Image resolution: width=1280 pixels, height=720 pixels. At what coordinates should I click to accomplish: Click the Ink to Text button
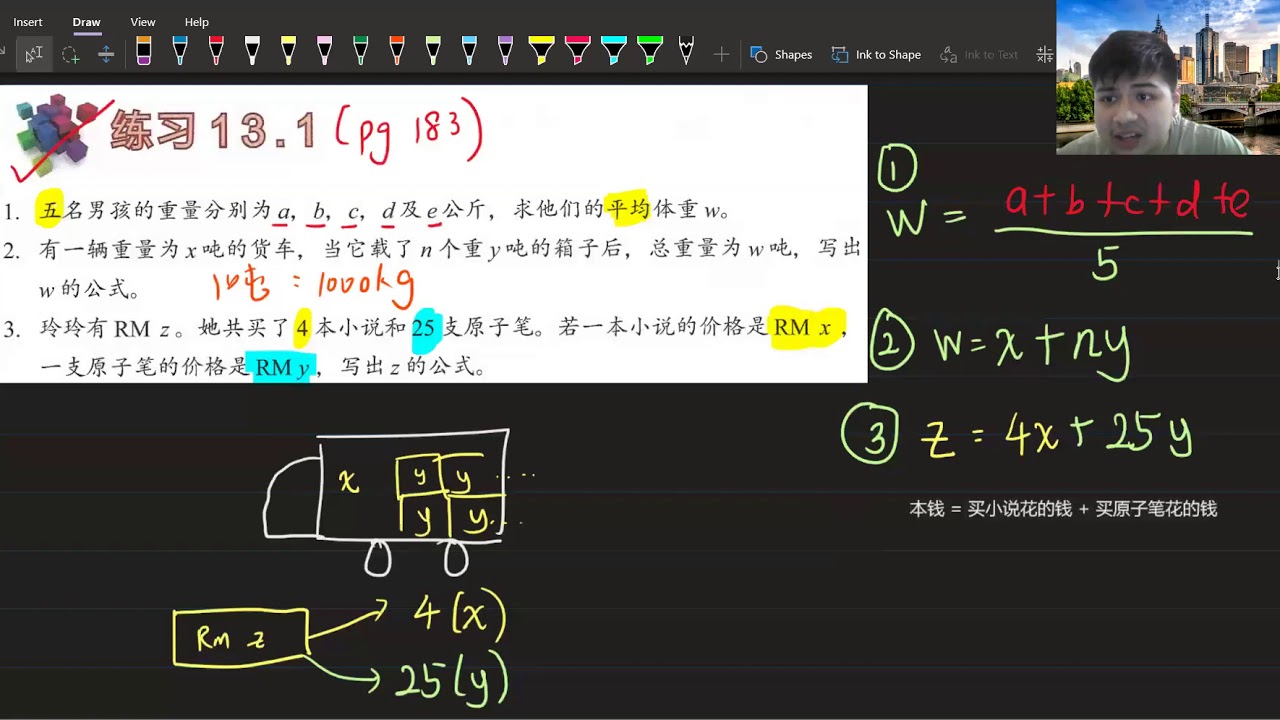point(979,54)
